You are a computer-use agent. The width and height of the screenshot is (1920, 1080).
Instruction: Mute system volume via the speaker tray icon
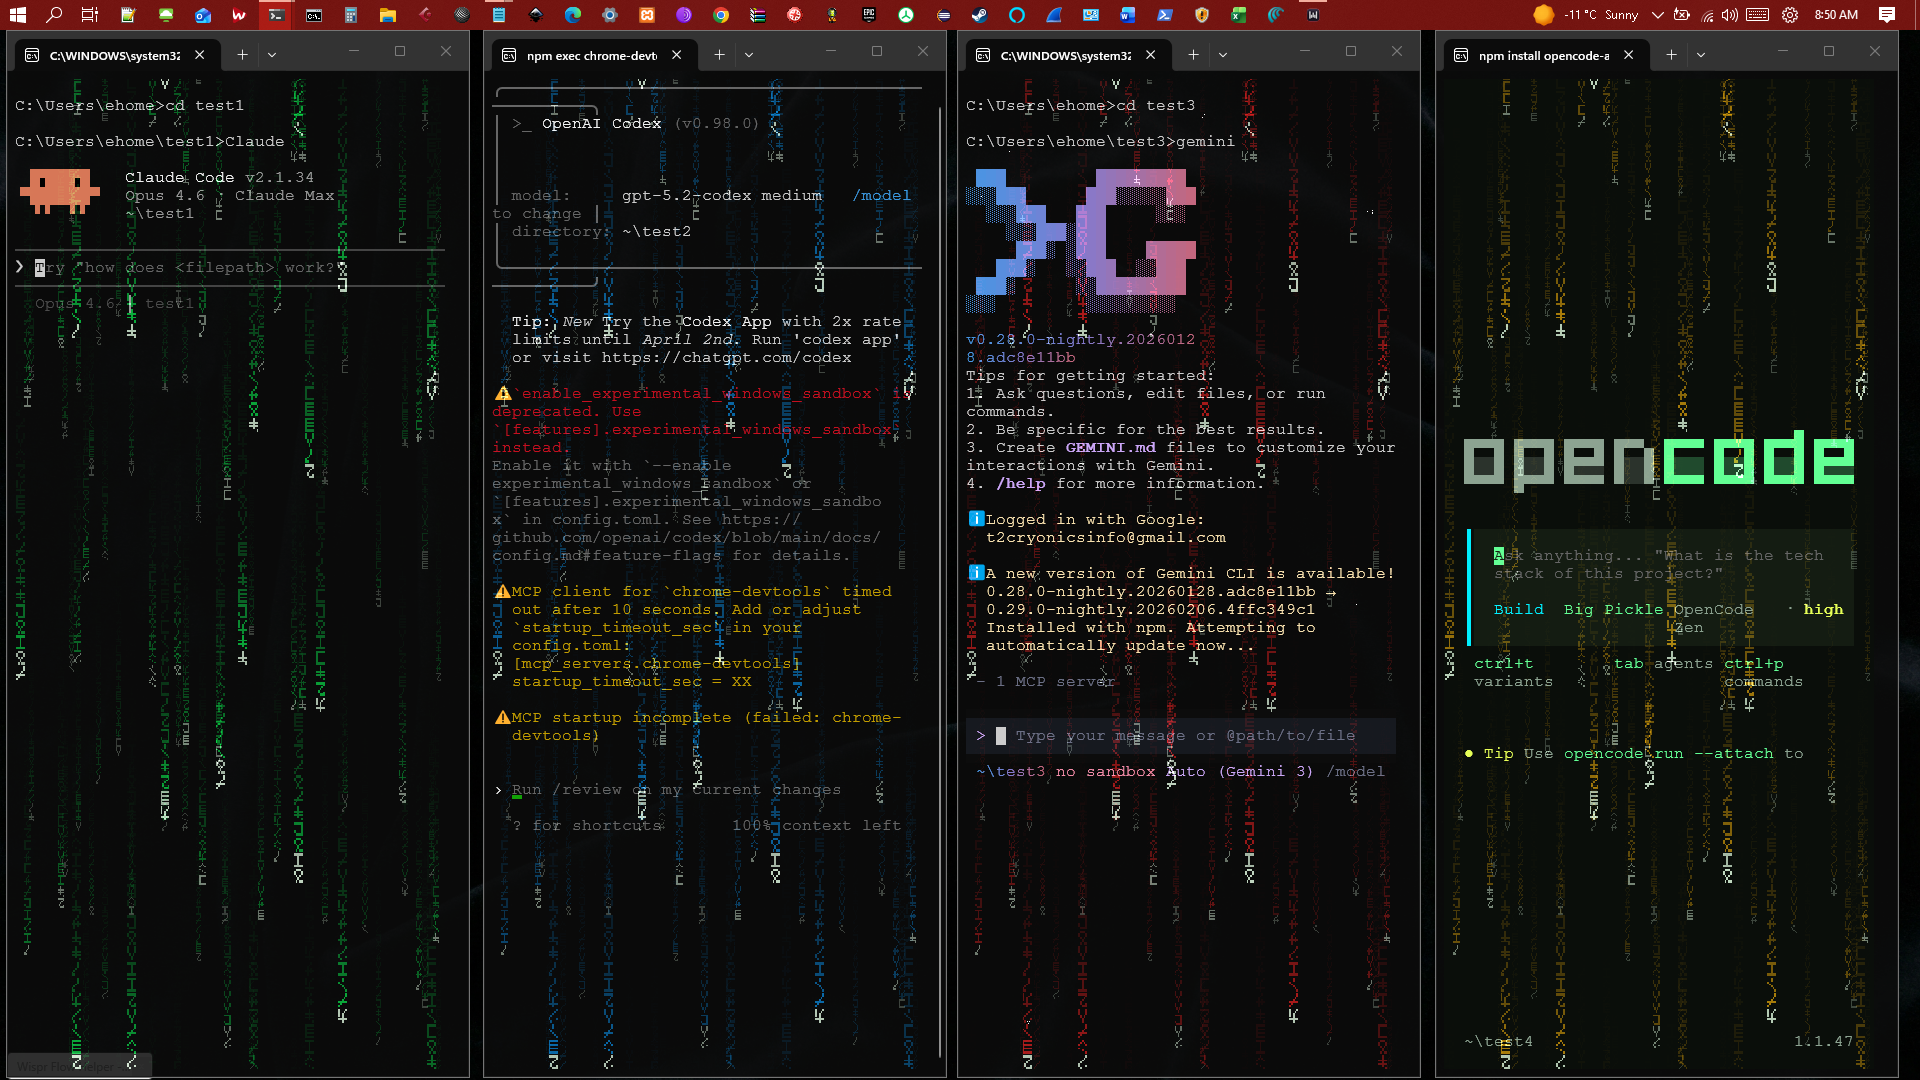coord(1730,15)
